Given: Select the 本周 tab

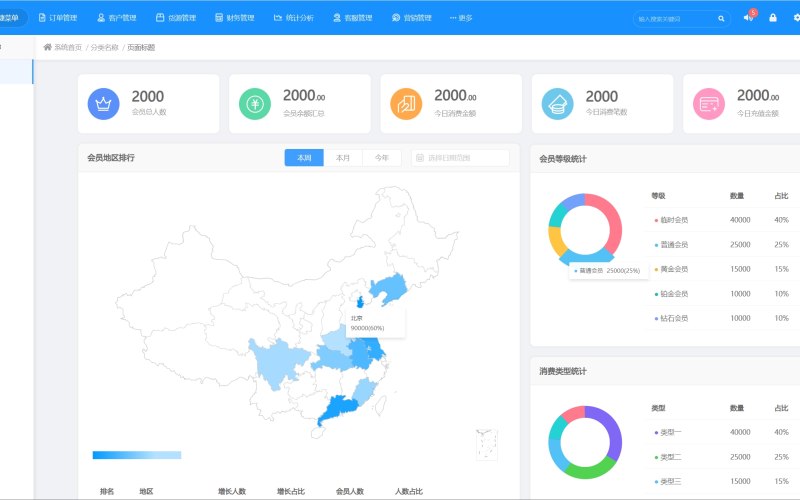Looking at the screenshot, I should pos(304,158).
